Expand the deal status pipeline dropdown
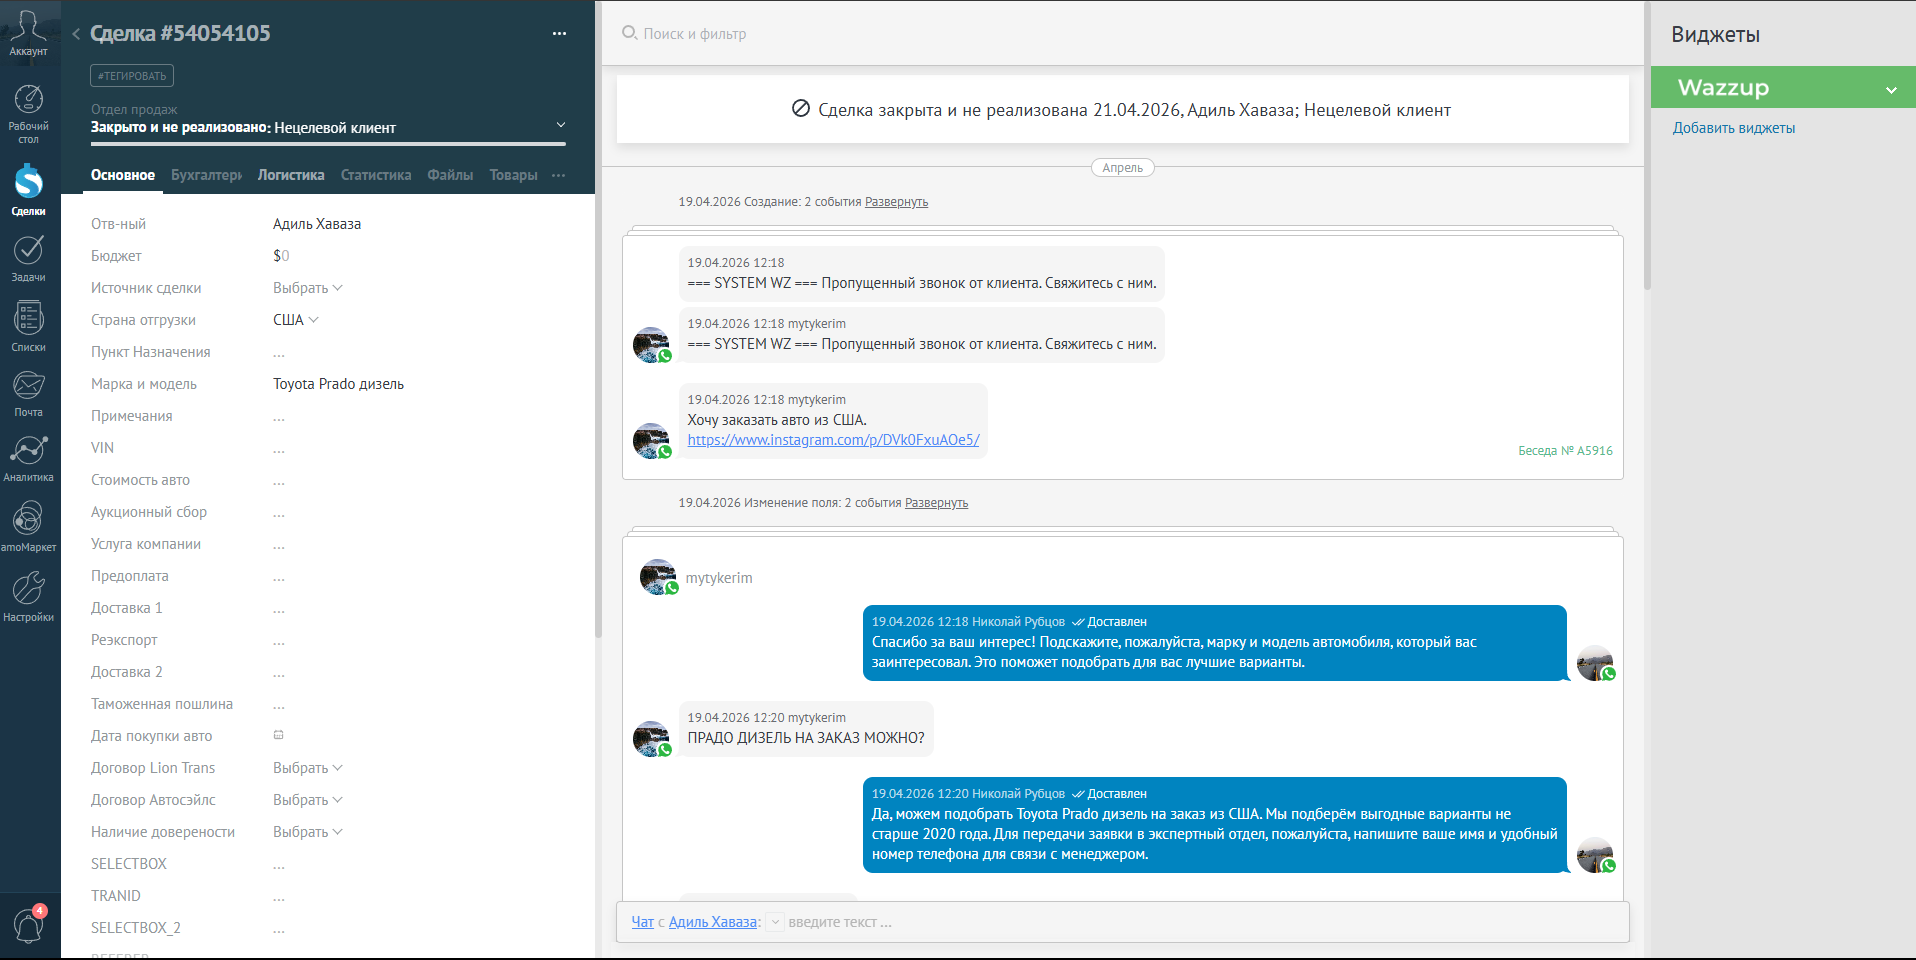 click(x=561, y=125)
